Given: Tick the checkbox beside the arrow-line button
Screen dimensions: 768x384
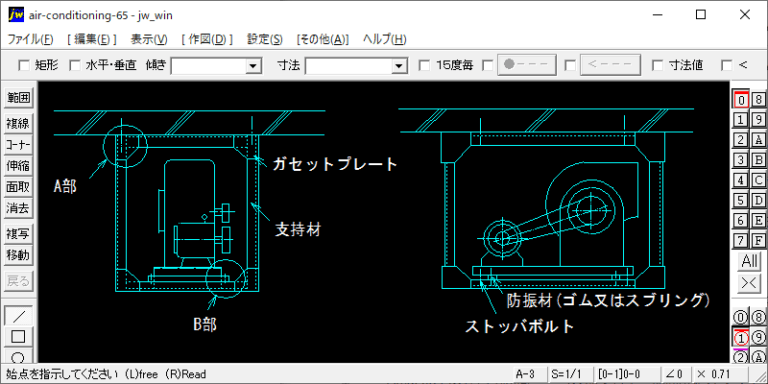Looking at the screenshot, I should coord(570,65).
